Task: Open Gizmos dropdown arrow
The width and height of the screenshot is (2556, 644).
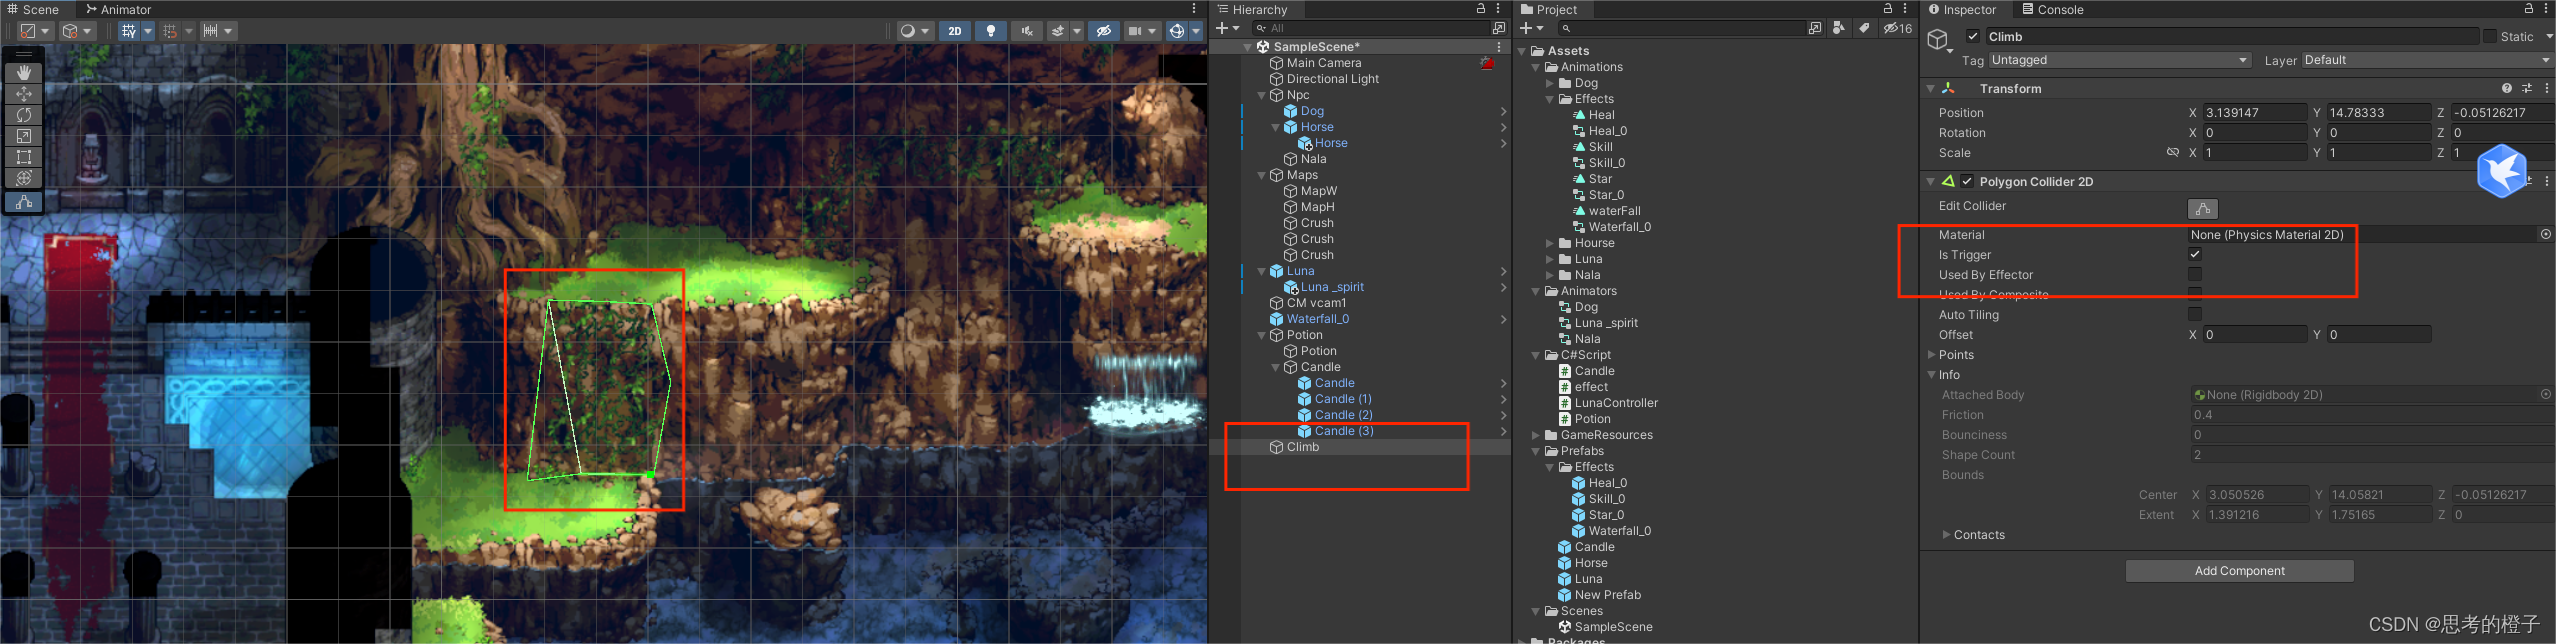Action: point(1196,31)
